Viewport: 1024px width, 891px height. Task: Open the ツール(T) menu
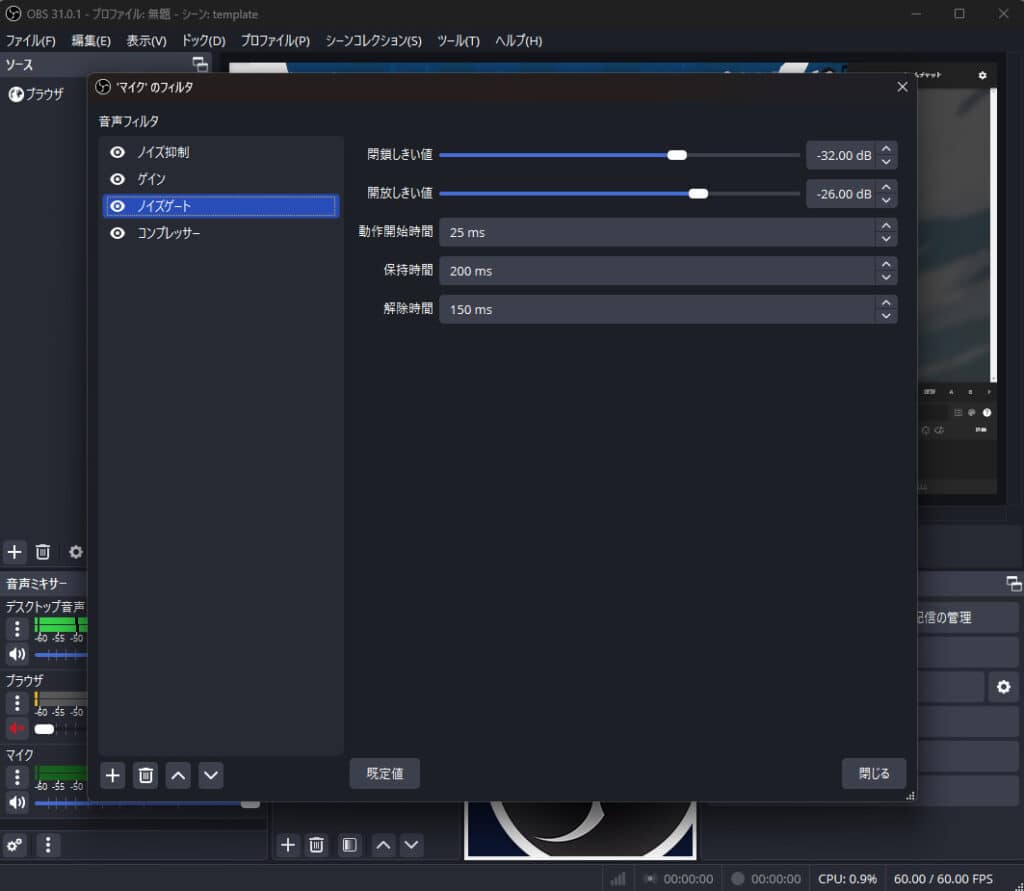pyautogui.click(x=458, y=41)
